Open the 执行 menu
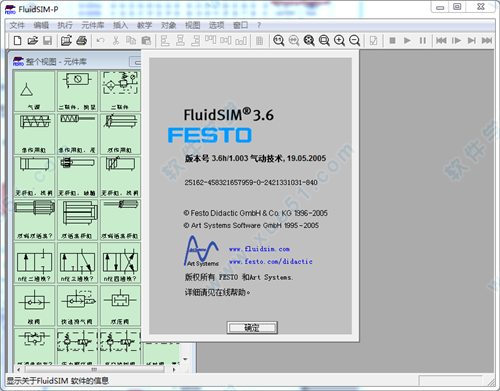This screenshot has height=391, width=500. click(65, 25)
